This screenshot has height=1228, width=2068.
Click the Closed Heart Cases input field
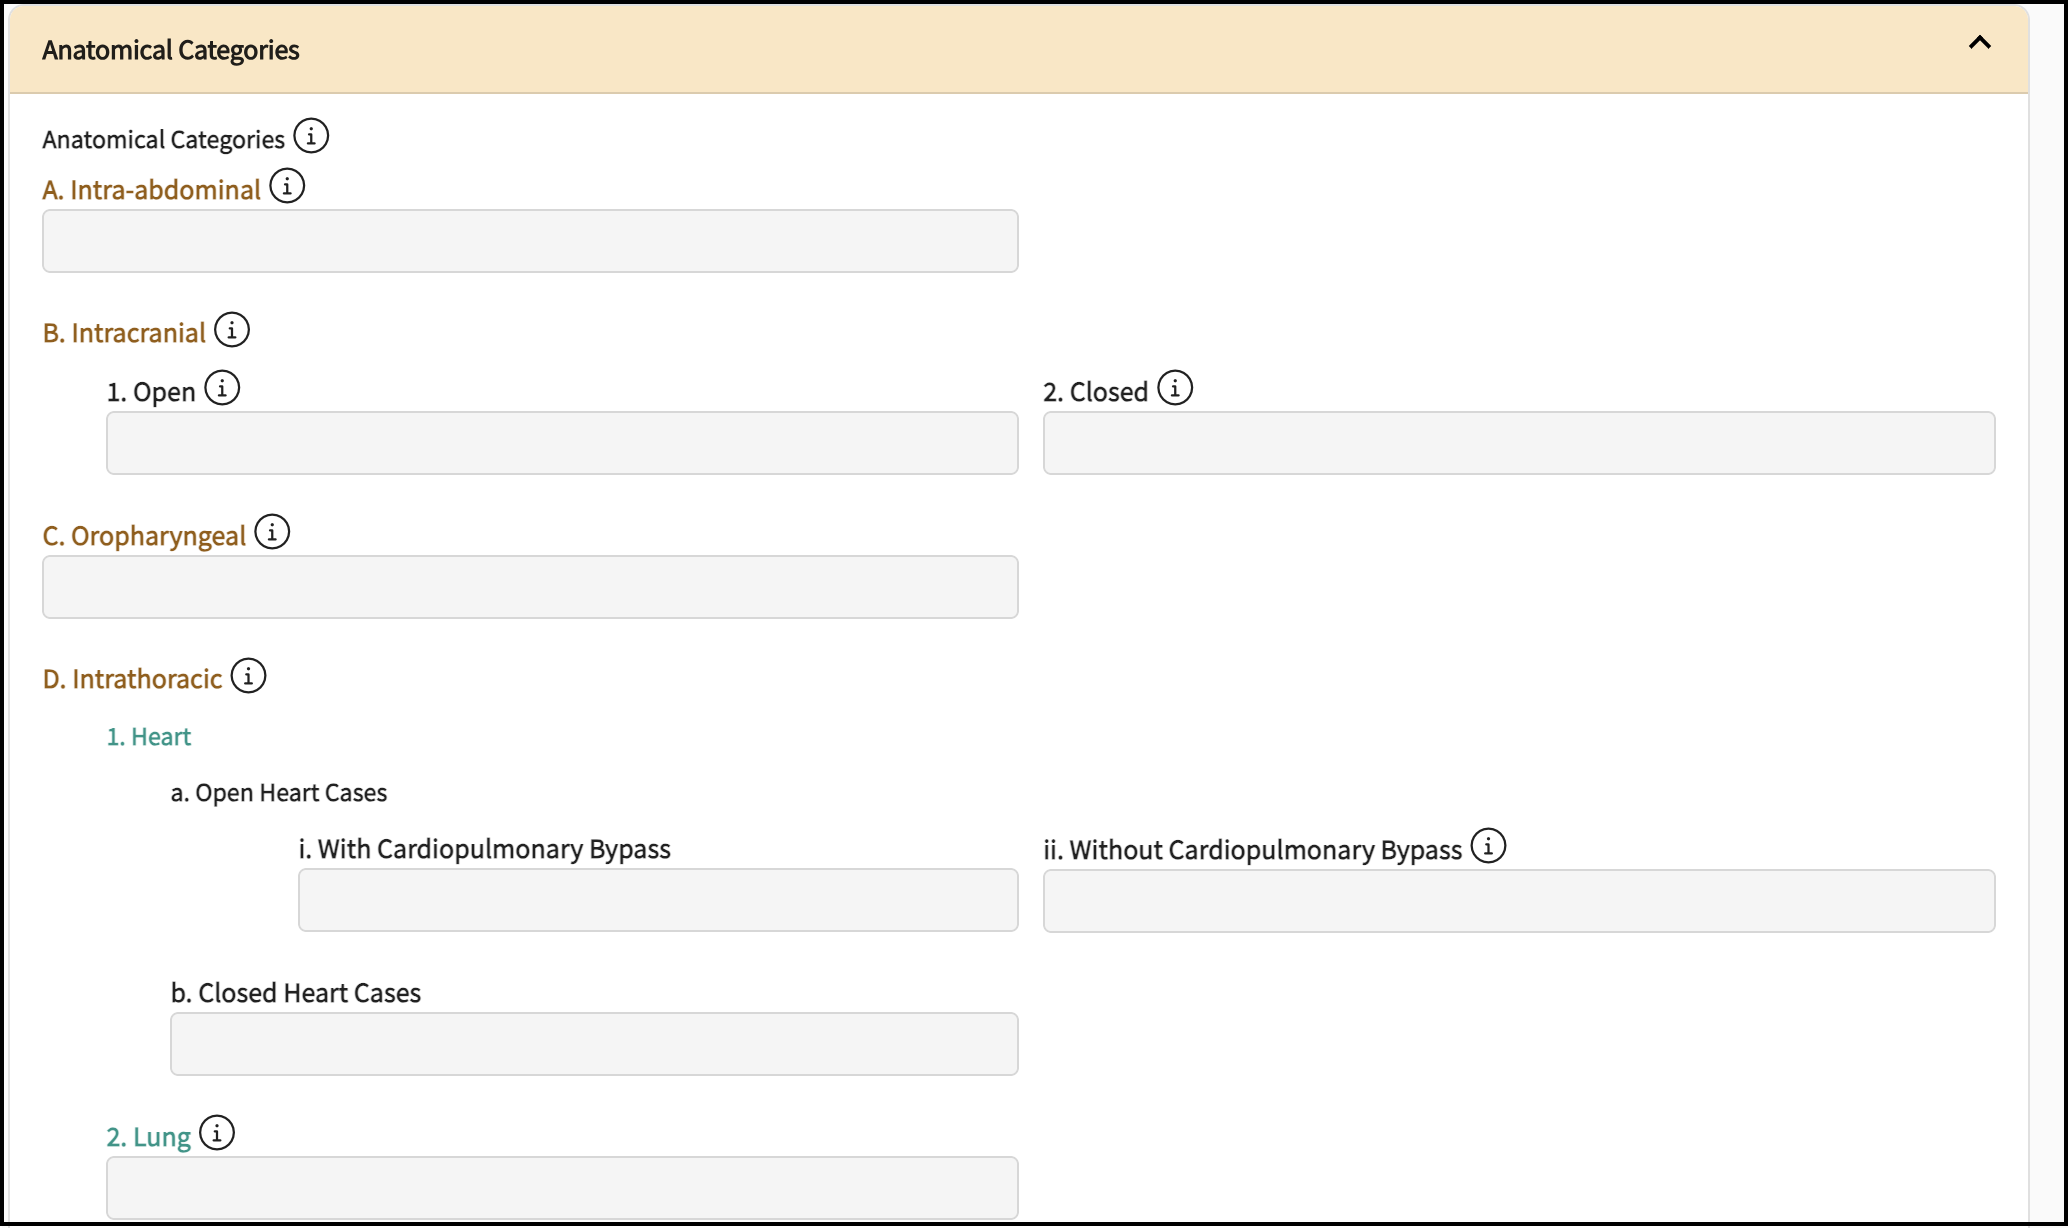[x=594, y=1044]
